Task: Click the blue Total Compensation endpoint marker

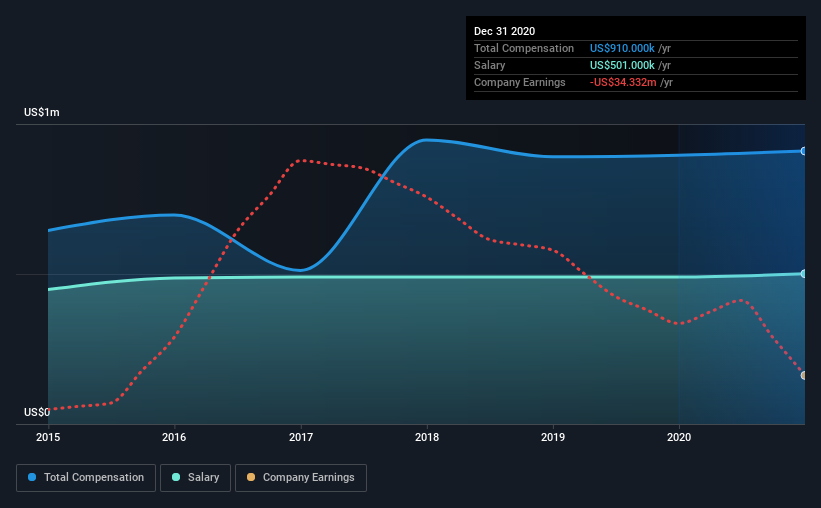Action: coord(803,151)
